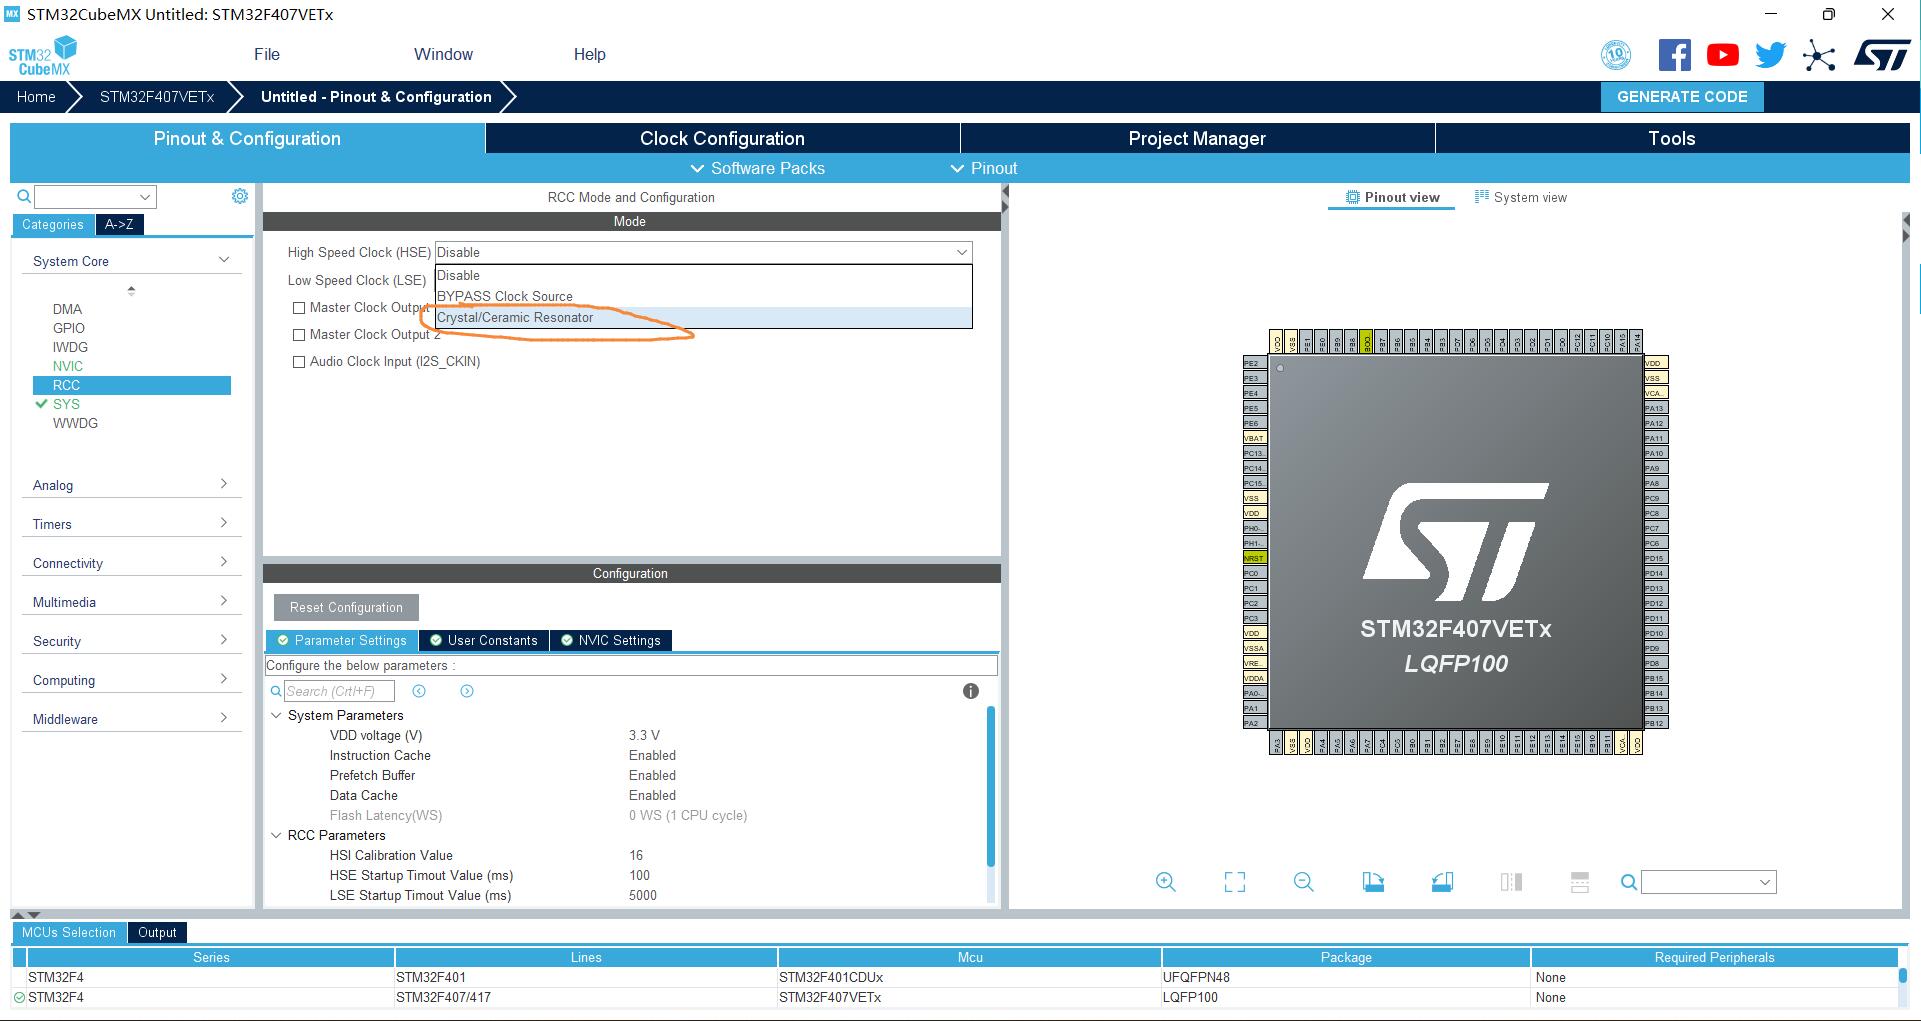Viewport: 1921px width, 1021px height.
Task: Open the Pinout dropdown menu
Action: pyautogui.click(x=984, y=168)
